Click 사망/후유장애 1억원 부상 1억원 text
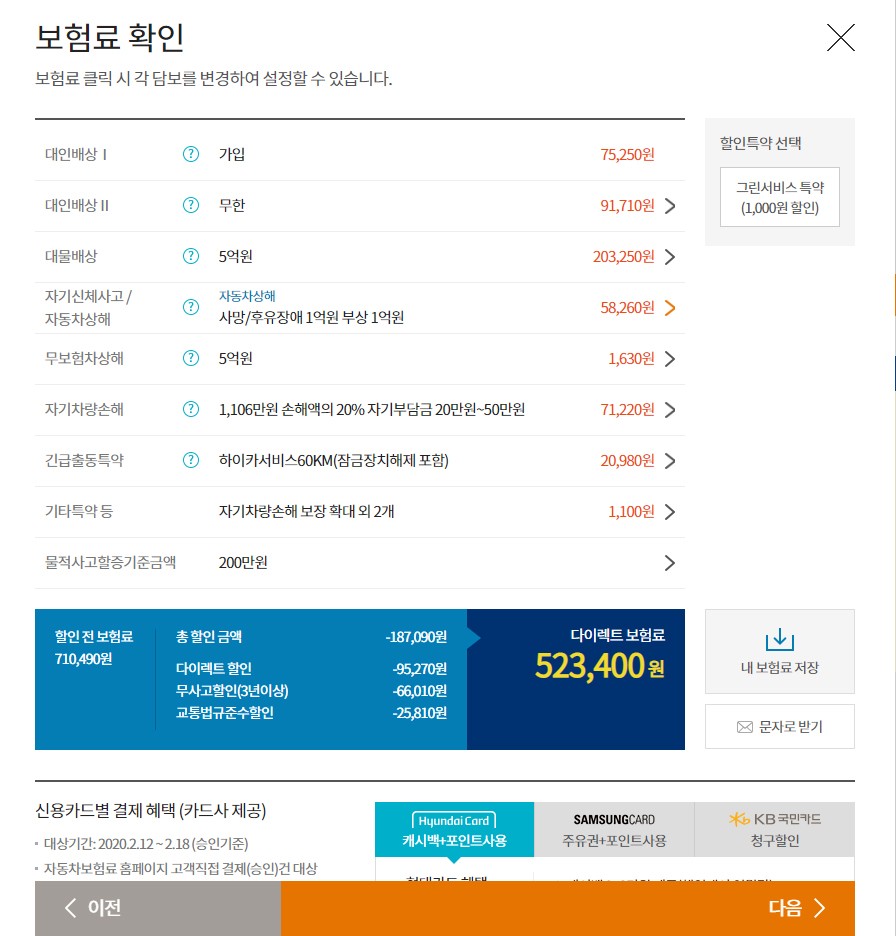The image size is (896, 936). 311,317
